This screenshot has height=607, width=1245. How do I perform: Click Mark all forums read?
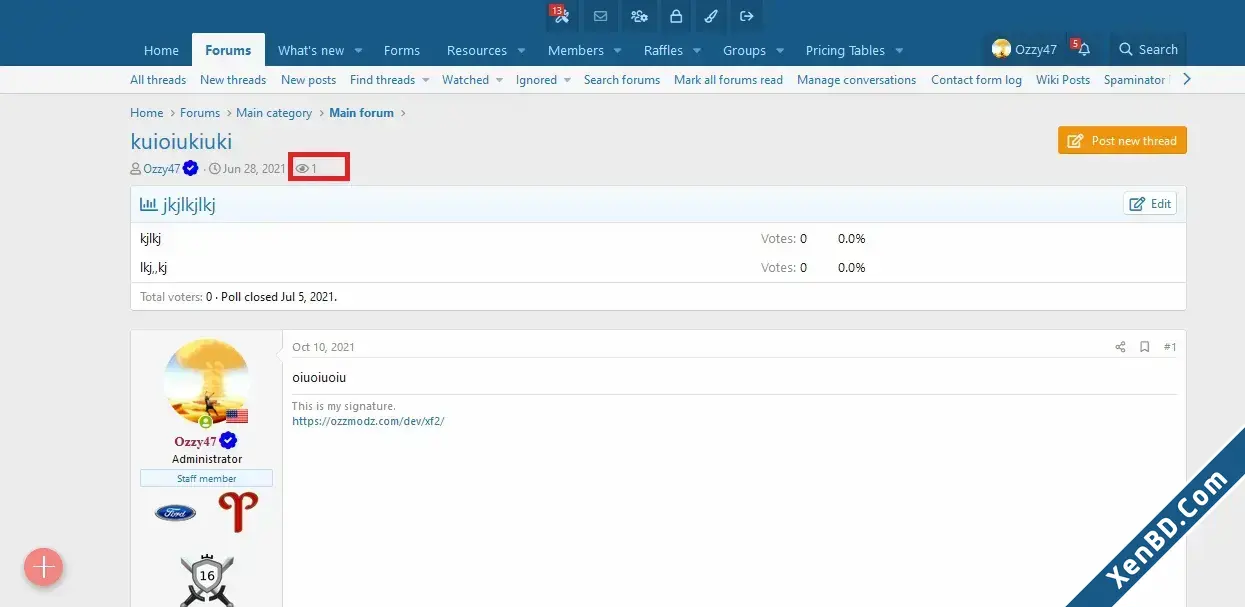pyautogui.click(x=728, y=80)
